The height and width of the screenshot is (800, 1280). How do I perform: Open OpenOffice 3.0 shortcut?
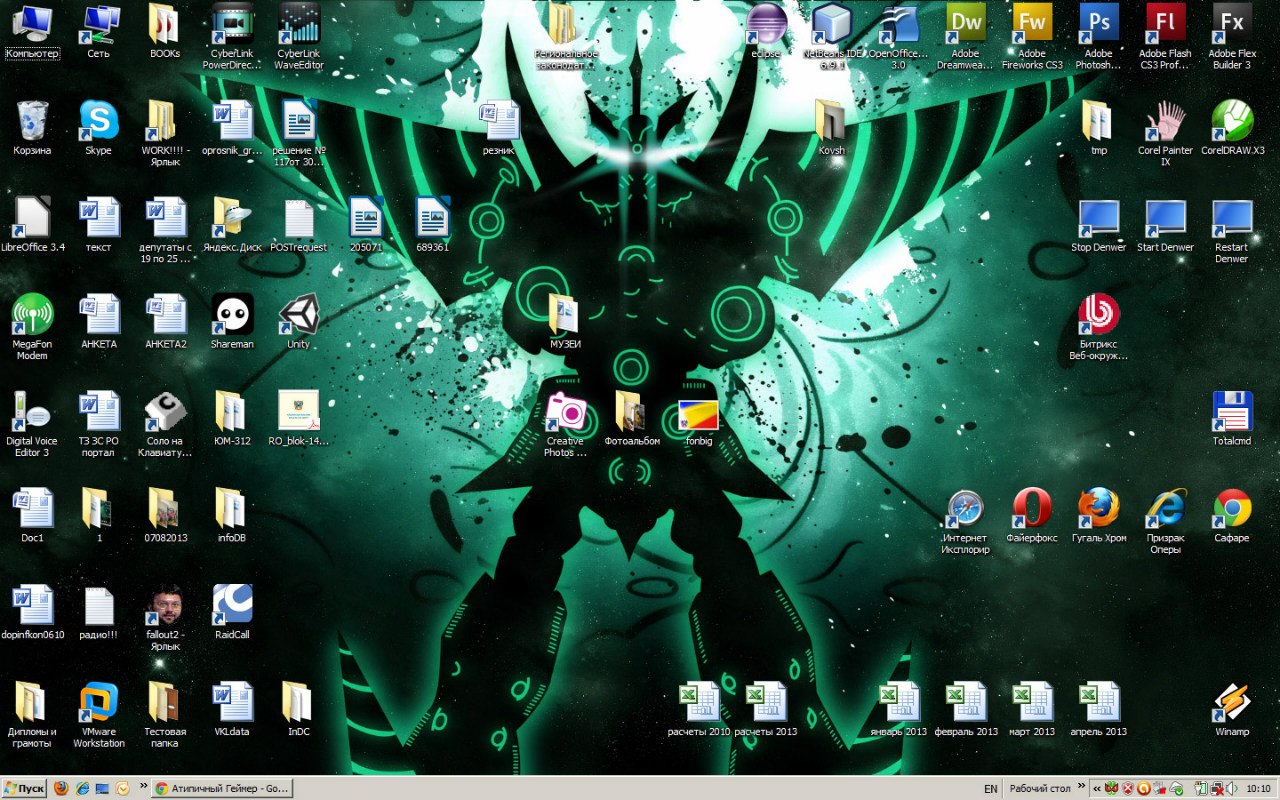pyautogui.click(x=899, y=37)
